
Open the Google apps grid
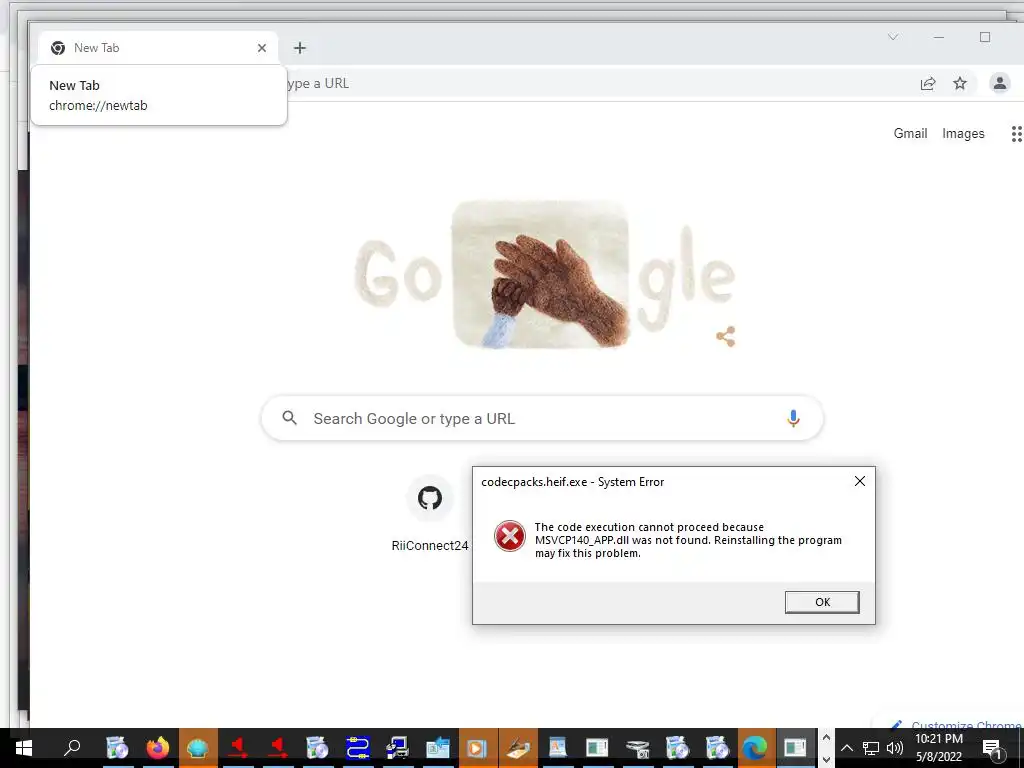[1016, 134]
